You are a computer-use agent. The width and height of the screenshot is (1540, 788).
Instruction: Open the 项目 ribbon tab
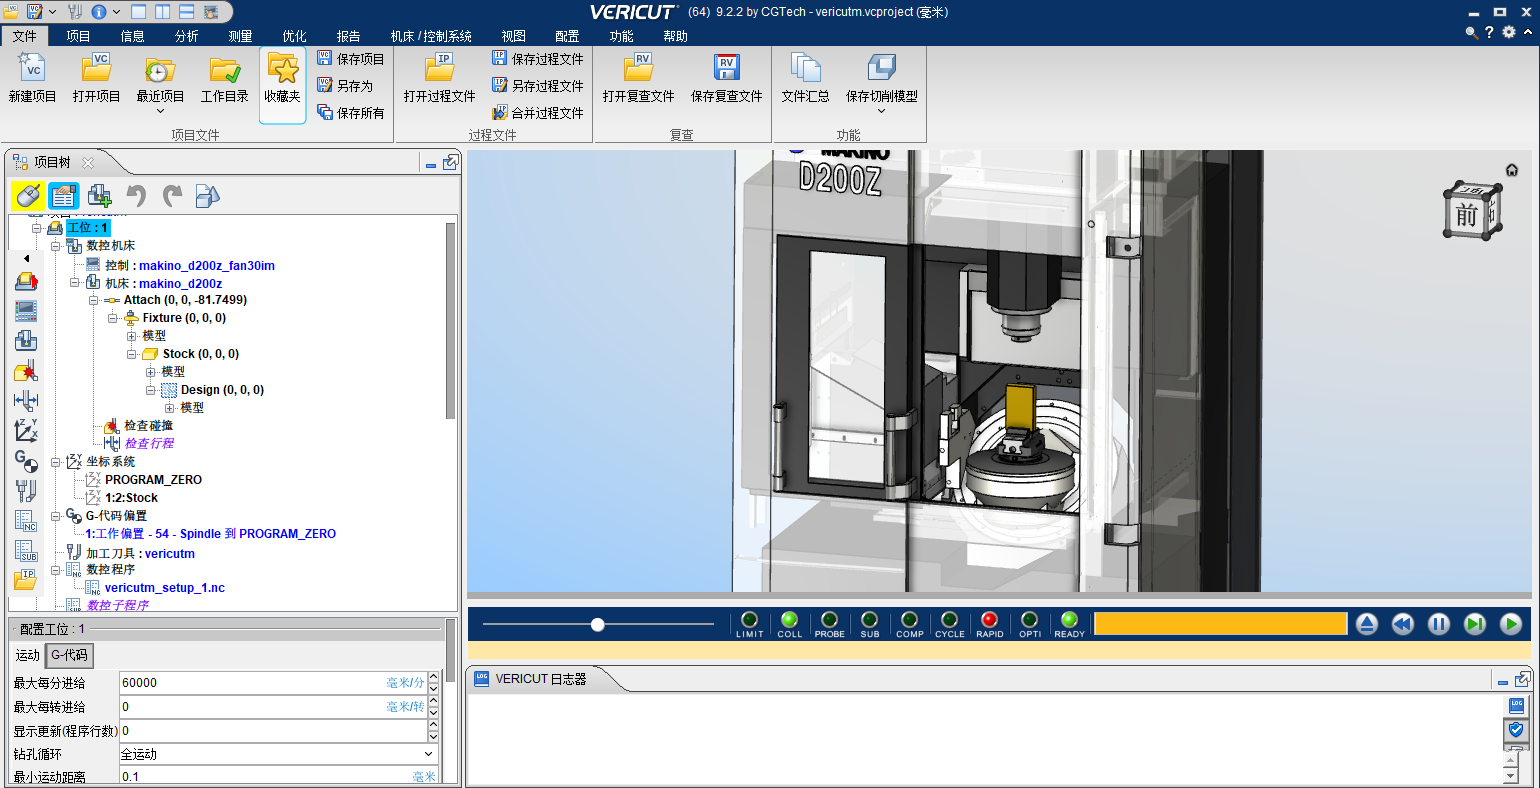78,36
